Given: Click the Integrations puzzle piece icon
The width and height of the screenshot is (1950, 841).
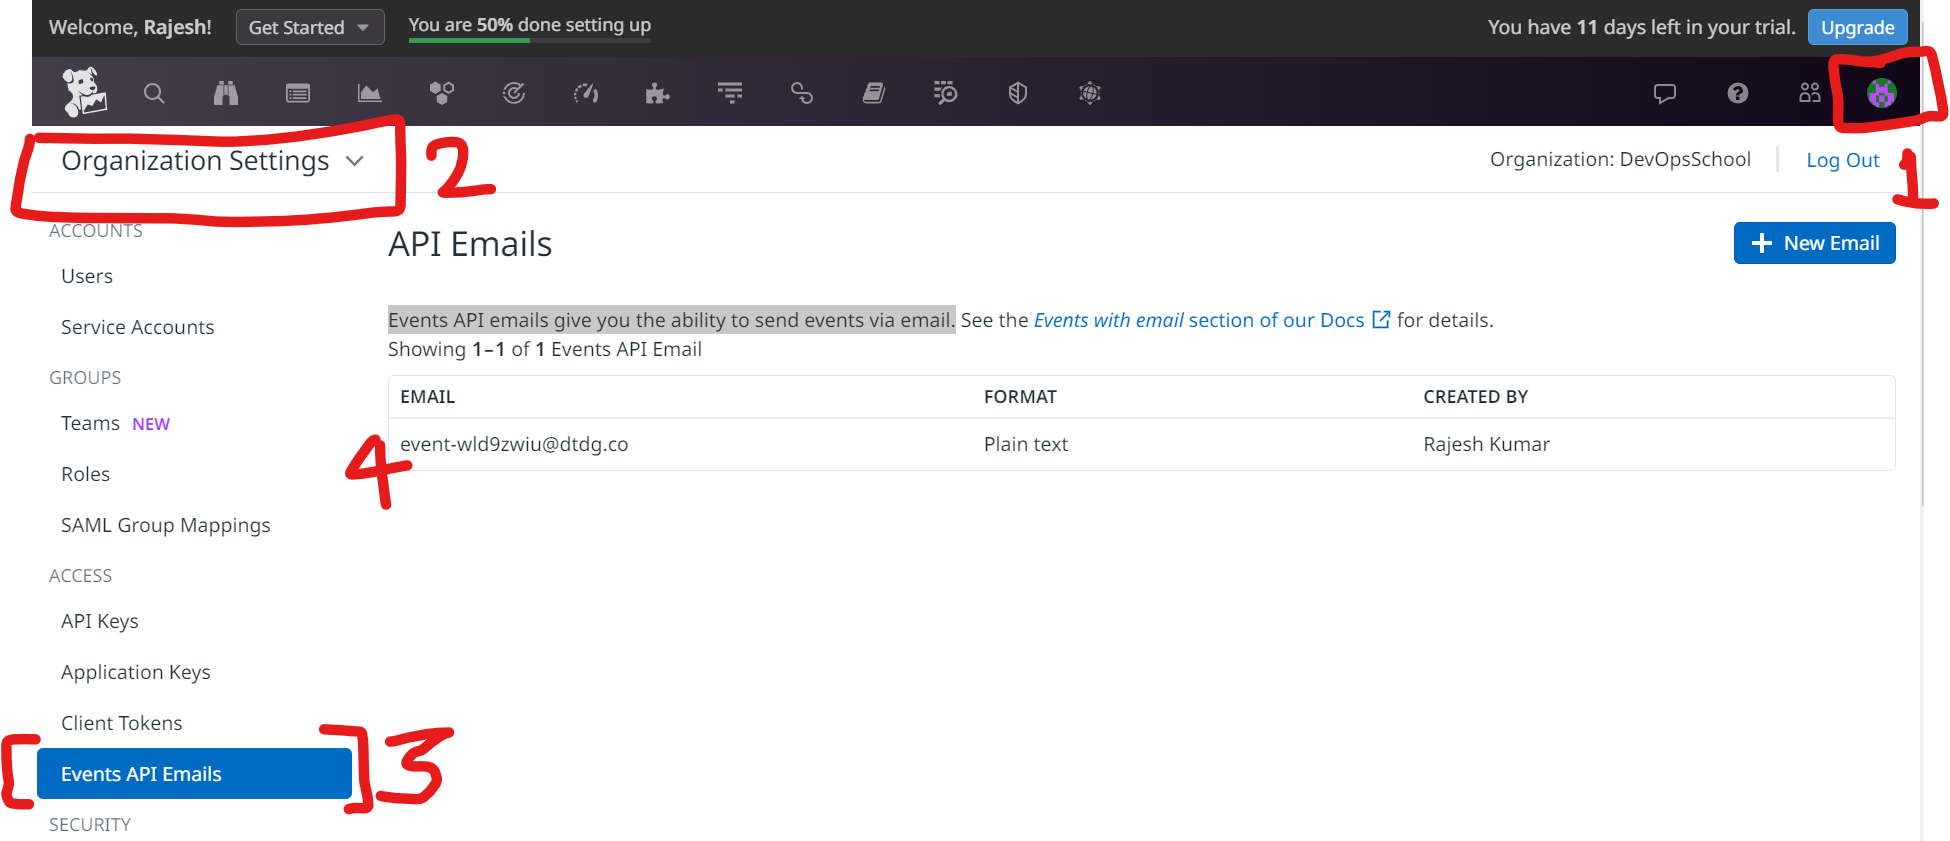Looking at the screenshot, I should click(657, 93).
